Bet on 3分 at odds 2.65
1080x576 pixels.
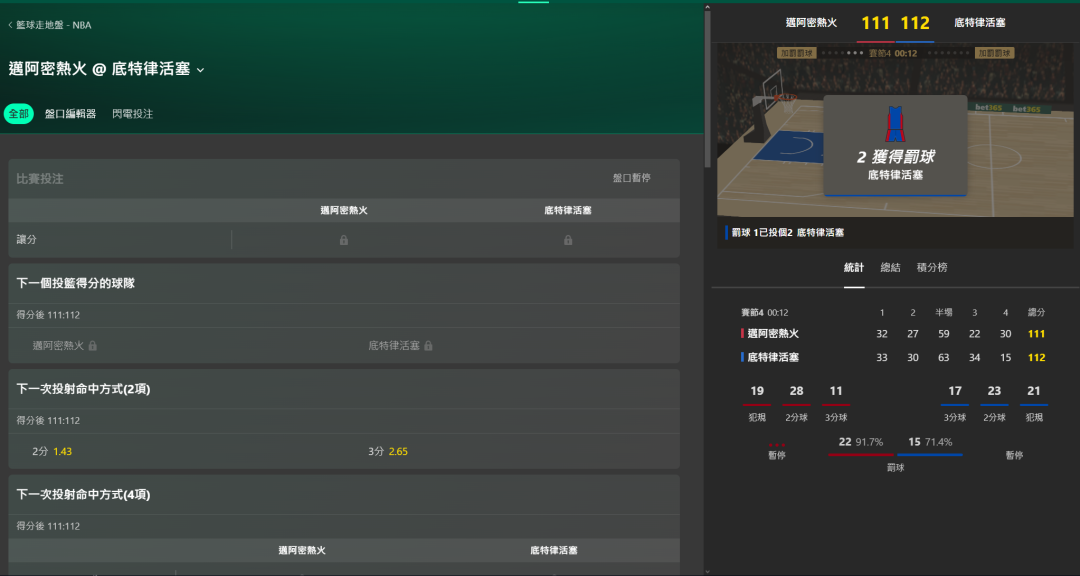[x=388, y=452]
